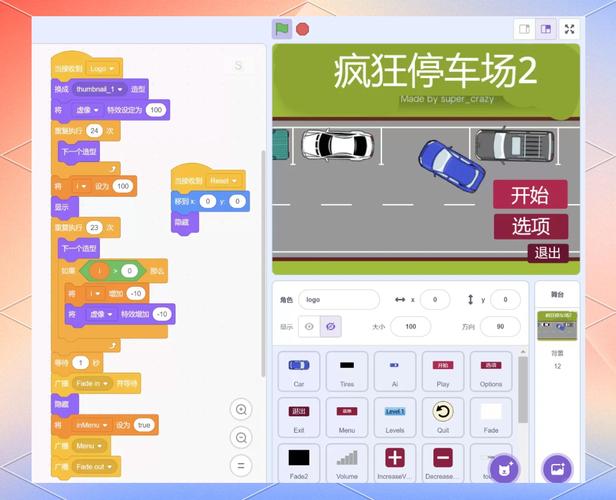Edit the 0 value in the comparison block
The image size is (616, 500).
129,271
